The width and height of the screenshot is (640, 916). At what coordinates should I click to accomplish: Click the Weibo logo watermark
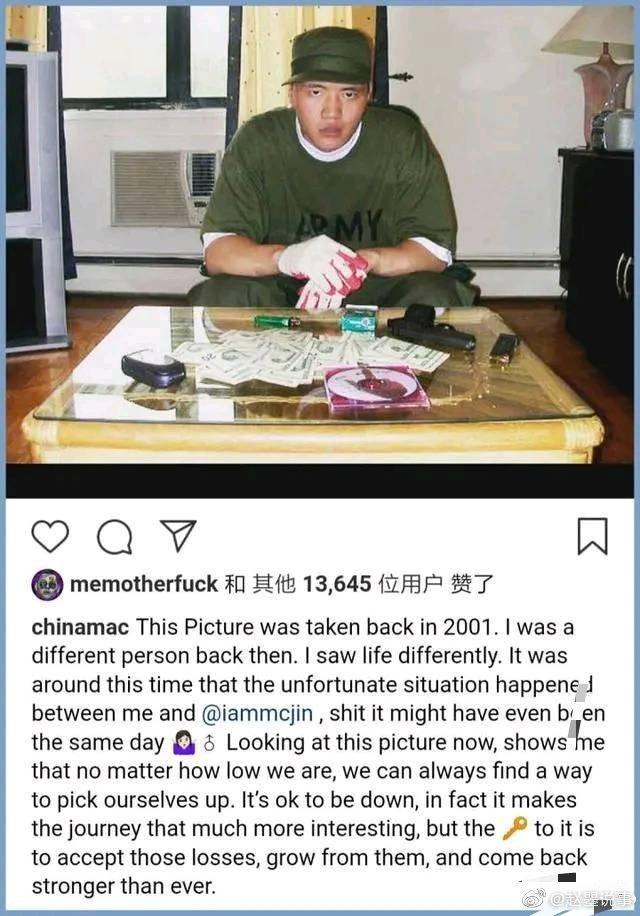click(x=534, y=900)
